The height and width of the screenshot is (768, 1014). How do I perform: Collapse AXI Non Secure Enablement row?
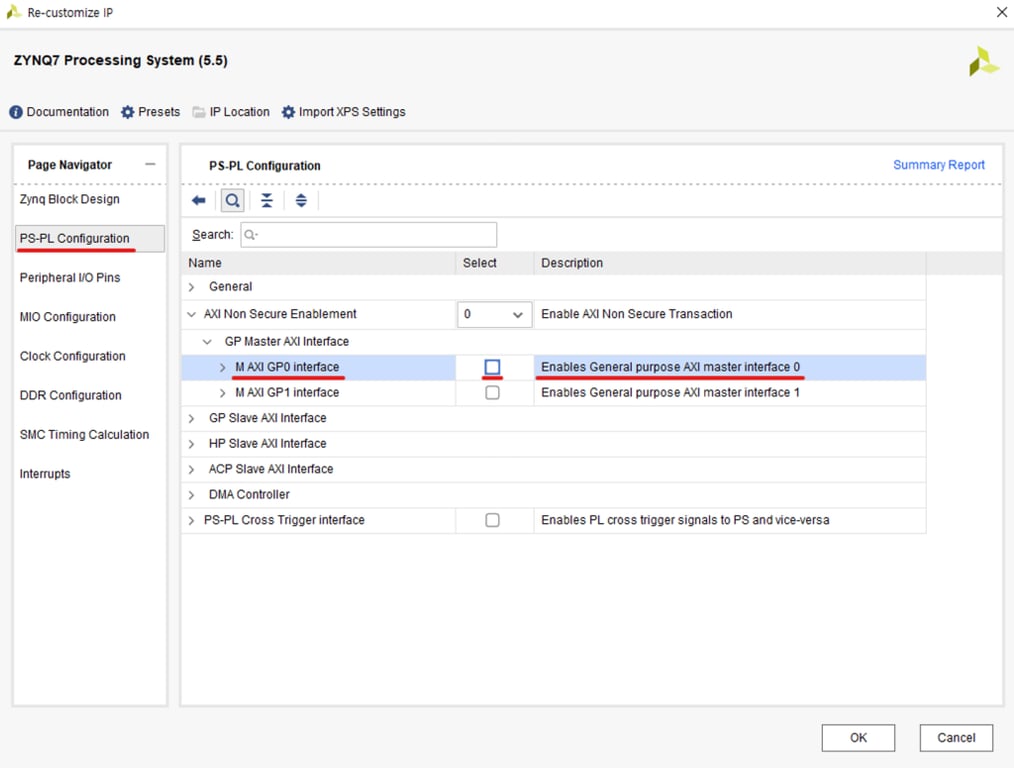[191, 314]
